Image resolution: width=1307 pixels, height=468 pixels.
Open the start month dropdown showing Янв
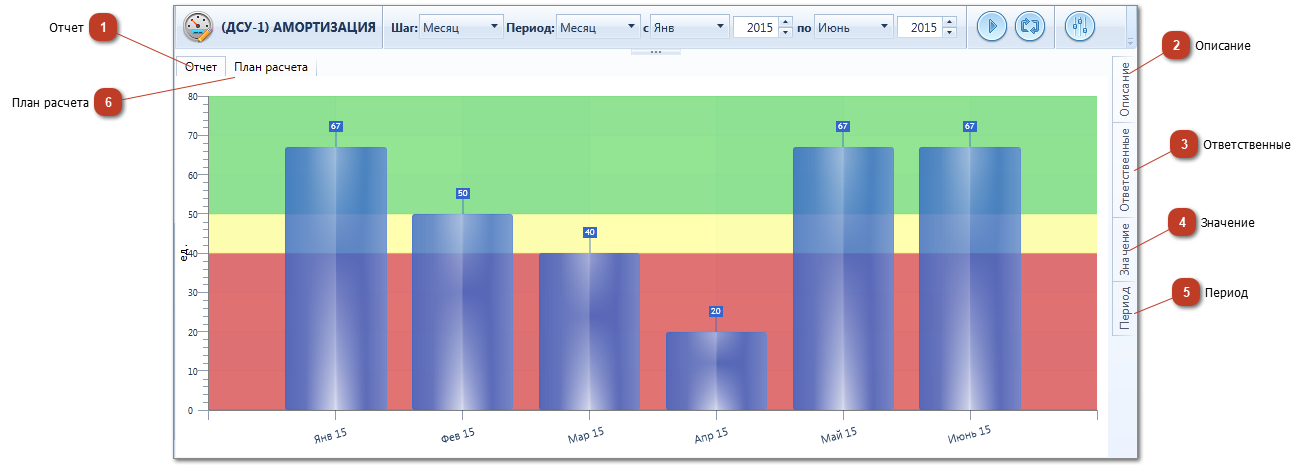(690, 28)
